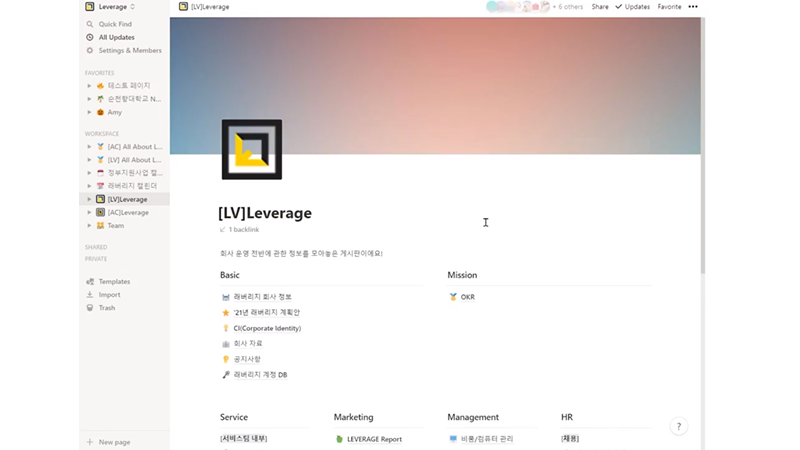This screenshot has height=450, width=800.
Task: Expand the [LV] All About L... page
Action: [89, 160]
